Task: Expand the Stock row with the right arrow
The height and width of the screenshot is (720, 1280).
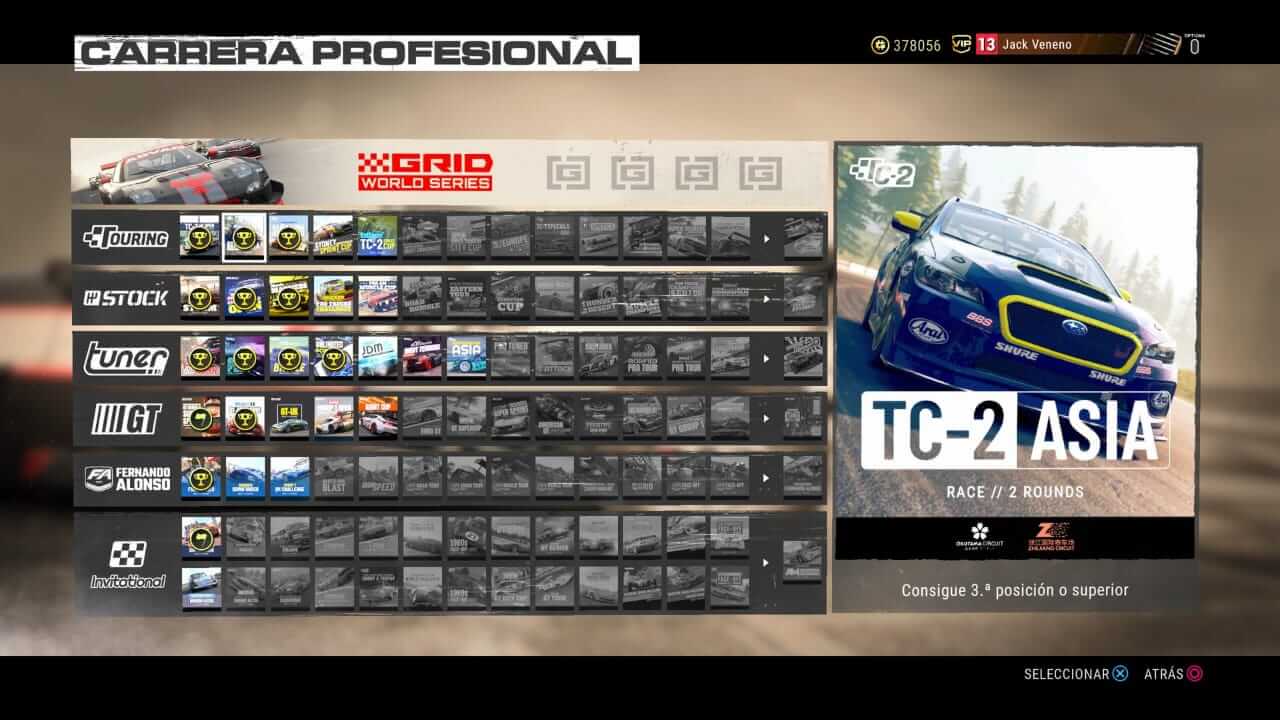Action: click(x=767, y=298)
